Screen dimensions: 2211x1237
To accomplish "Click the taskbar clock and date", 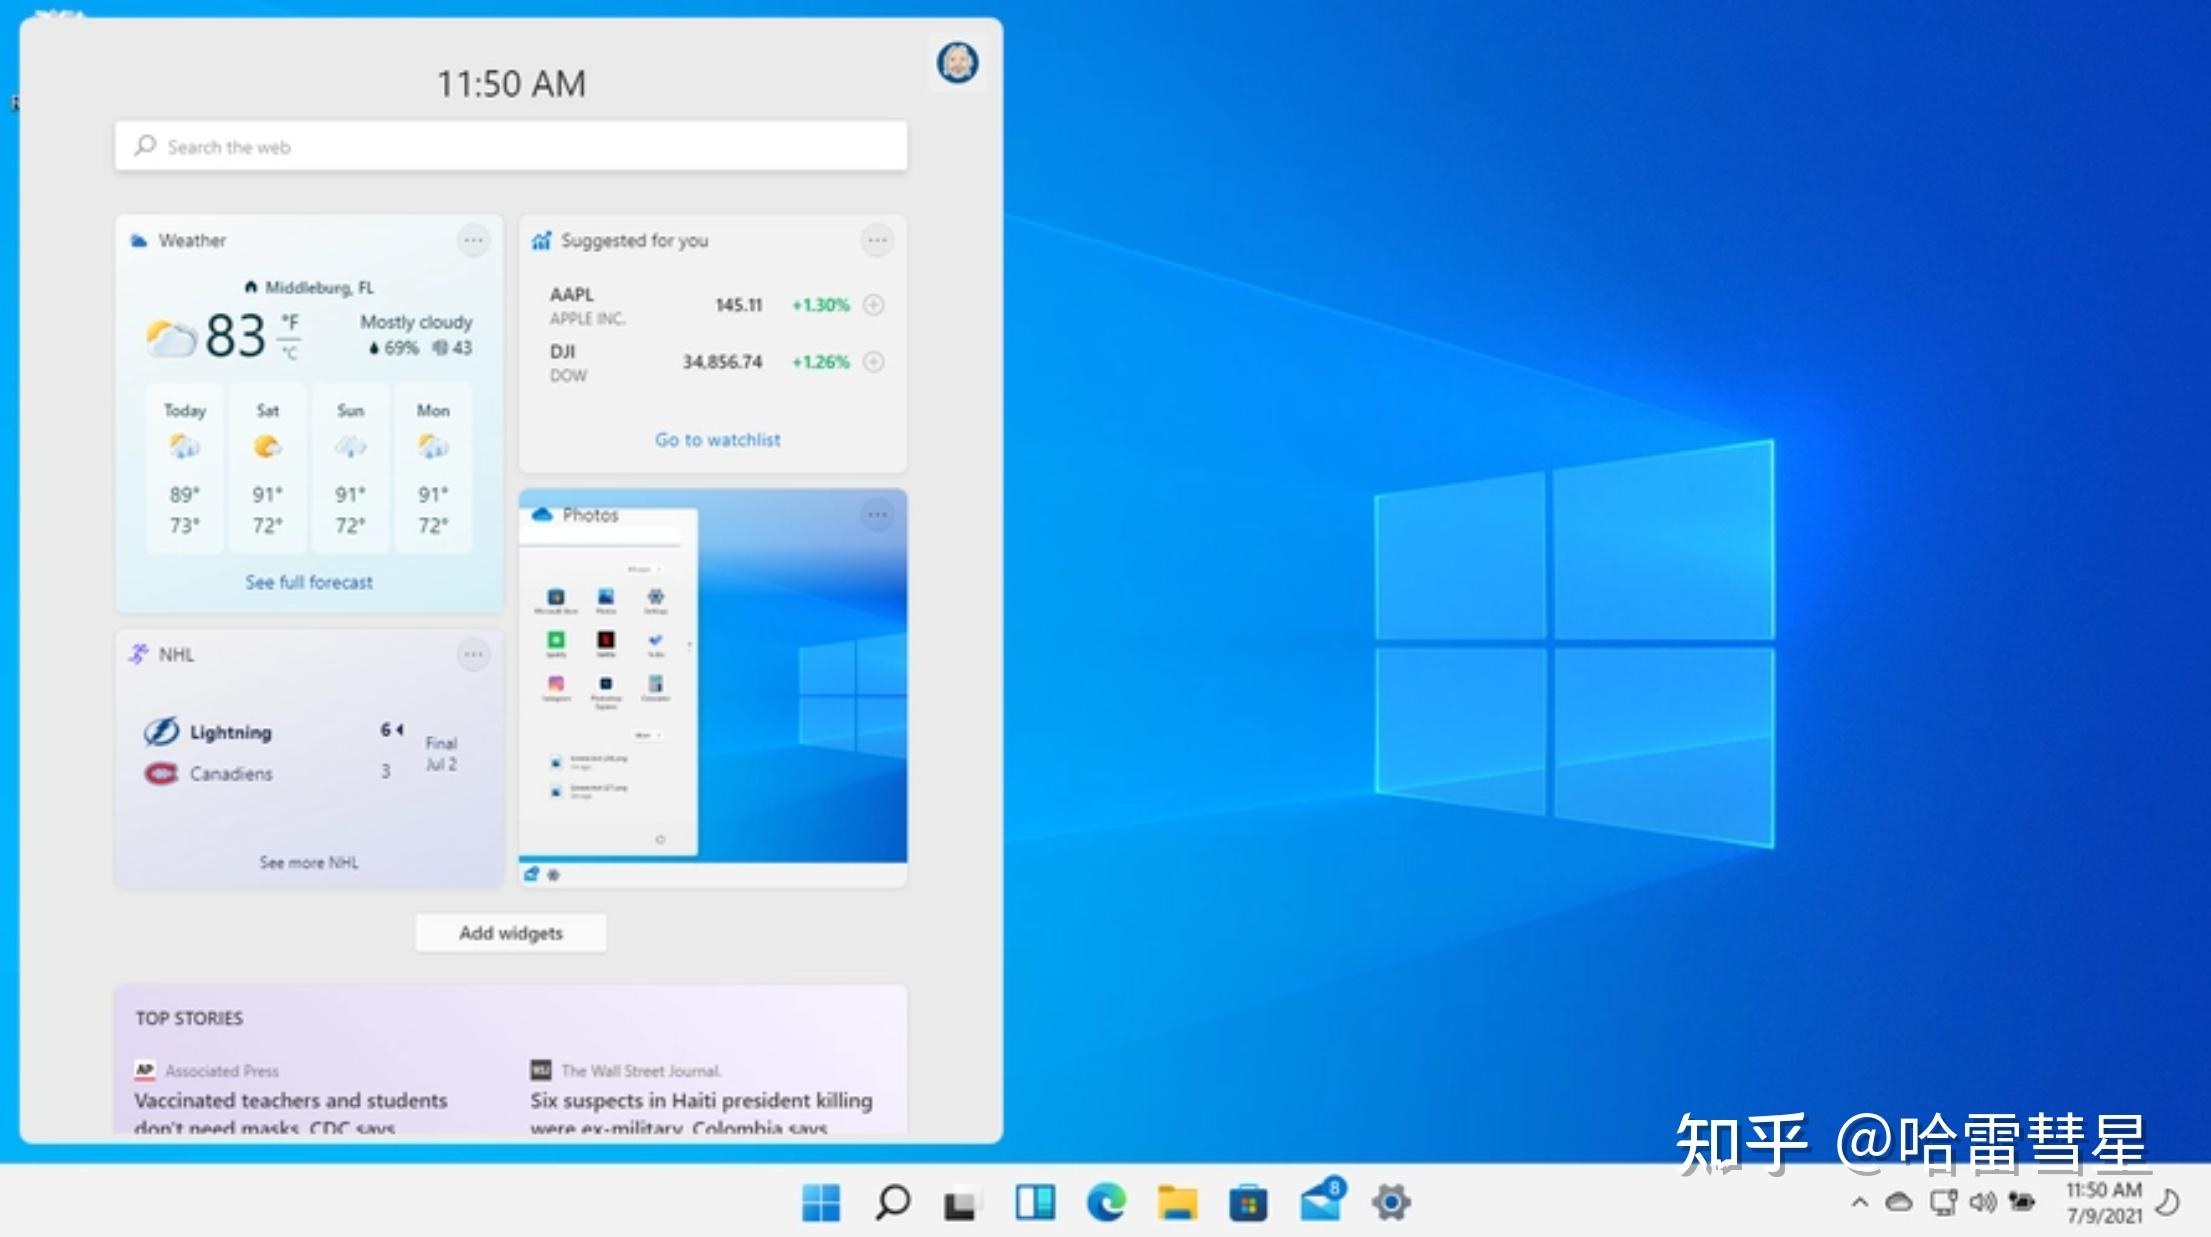I will tap(2104, 1203).
